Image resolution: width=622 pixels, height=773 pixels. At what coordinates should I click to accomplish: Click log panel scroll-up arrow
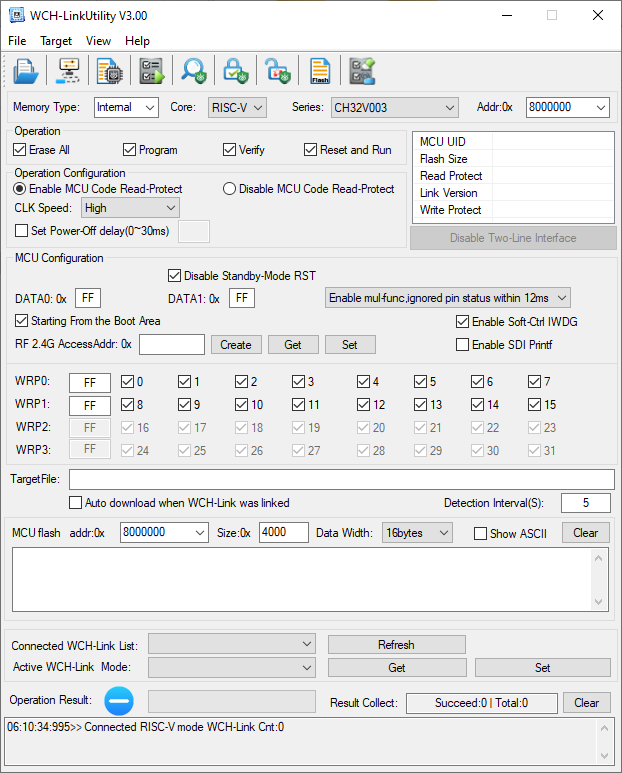[605, 728]
